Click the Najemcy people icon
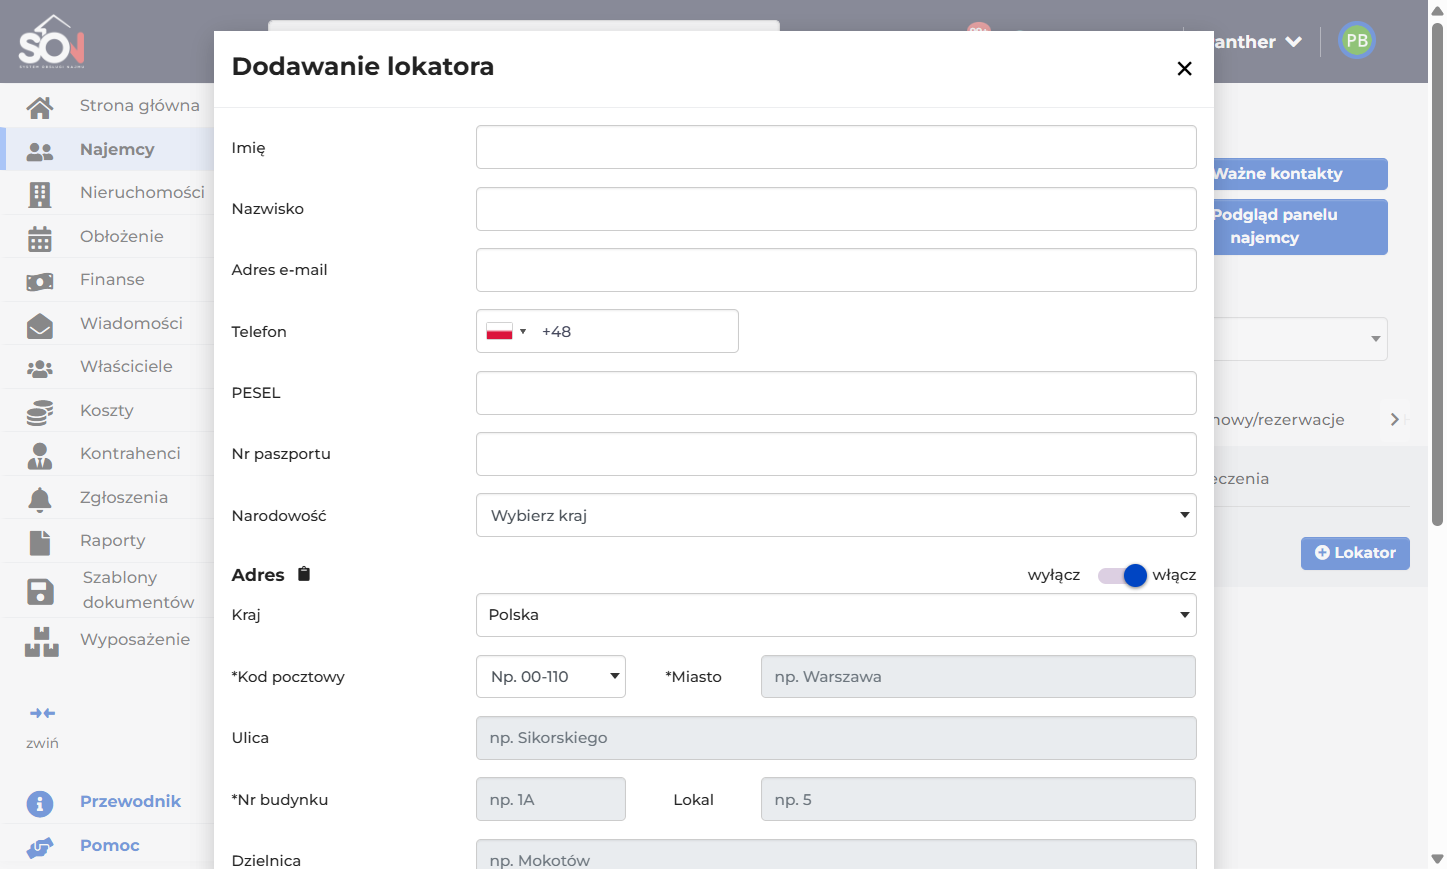1447x869 pixels. click(x=40, y=151)
